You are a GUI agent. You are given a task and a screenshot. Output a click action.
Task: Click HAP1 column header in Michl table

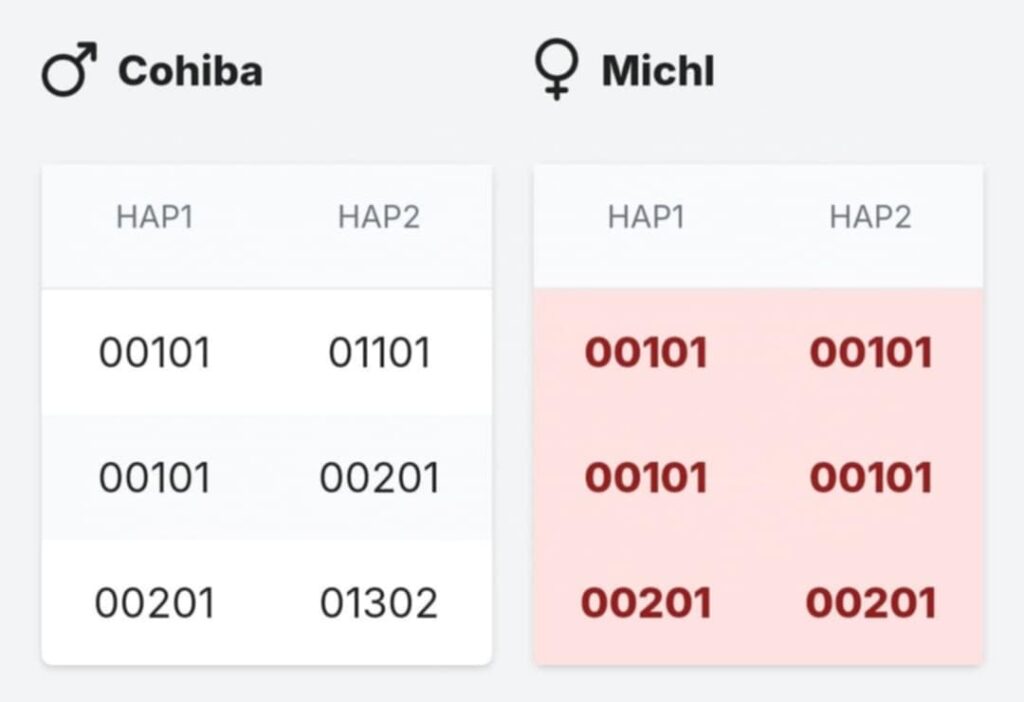tap(646, 217)
